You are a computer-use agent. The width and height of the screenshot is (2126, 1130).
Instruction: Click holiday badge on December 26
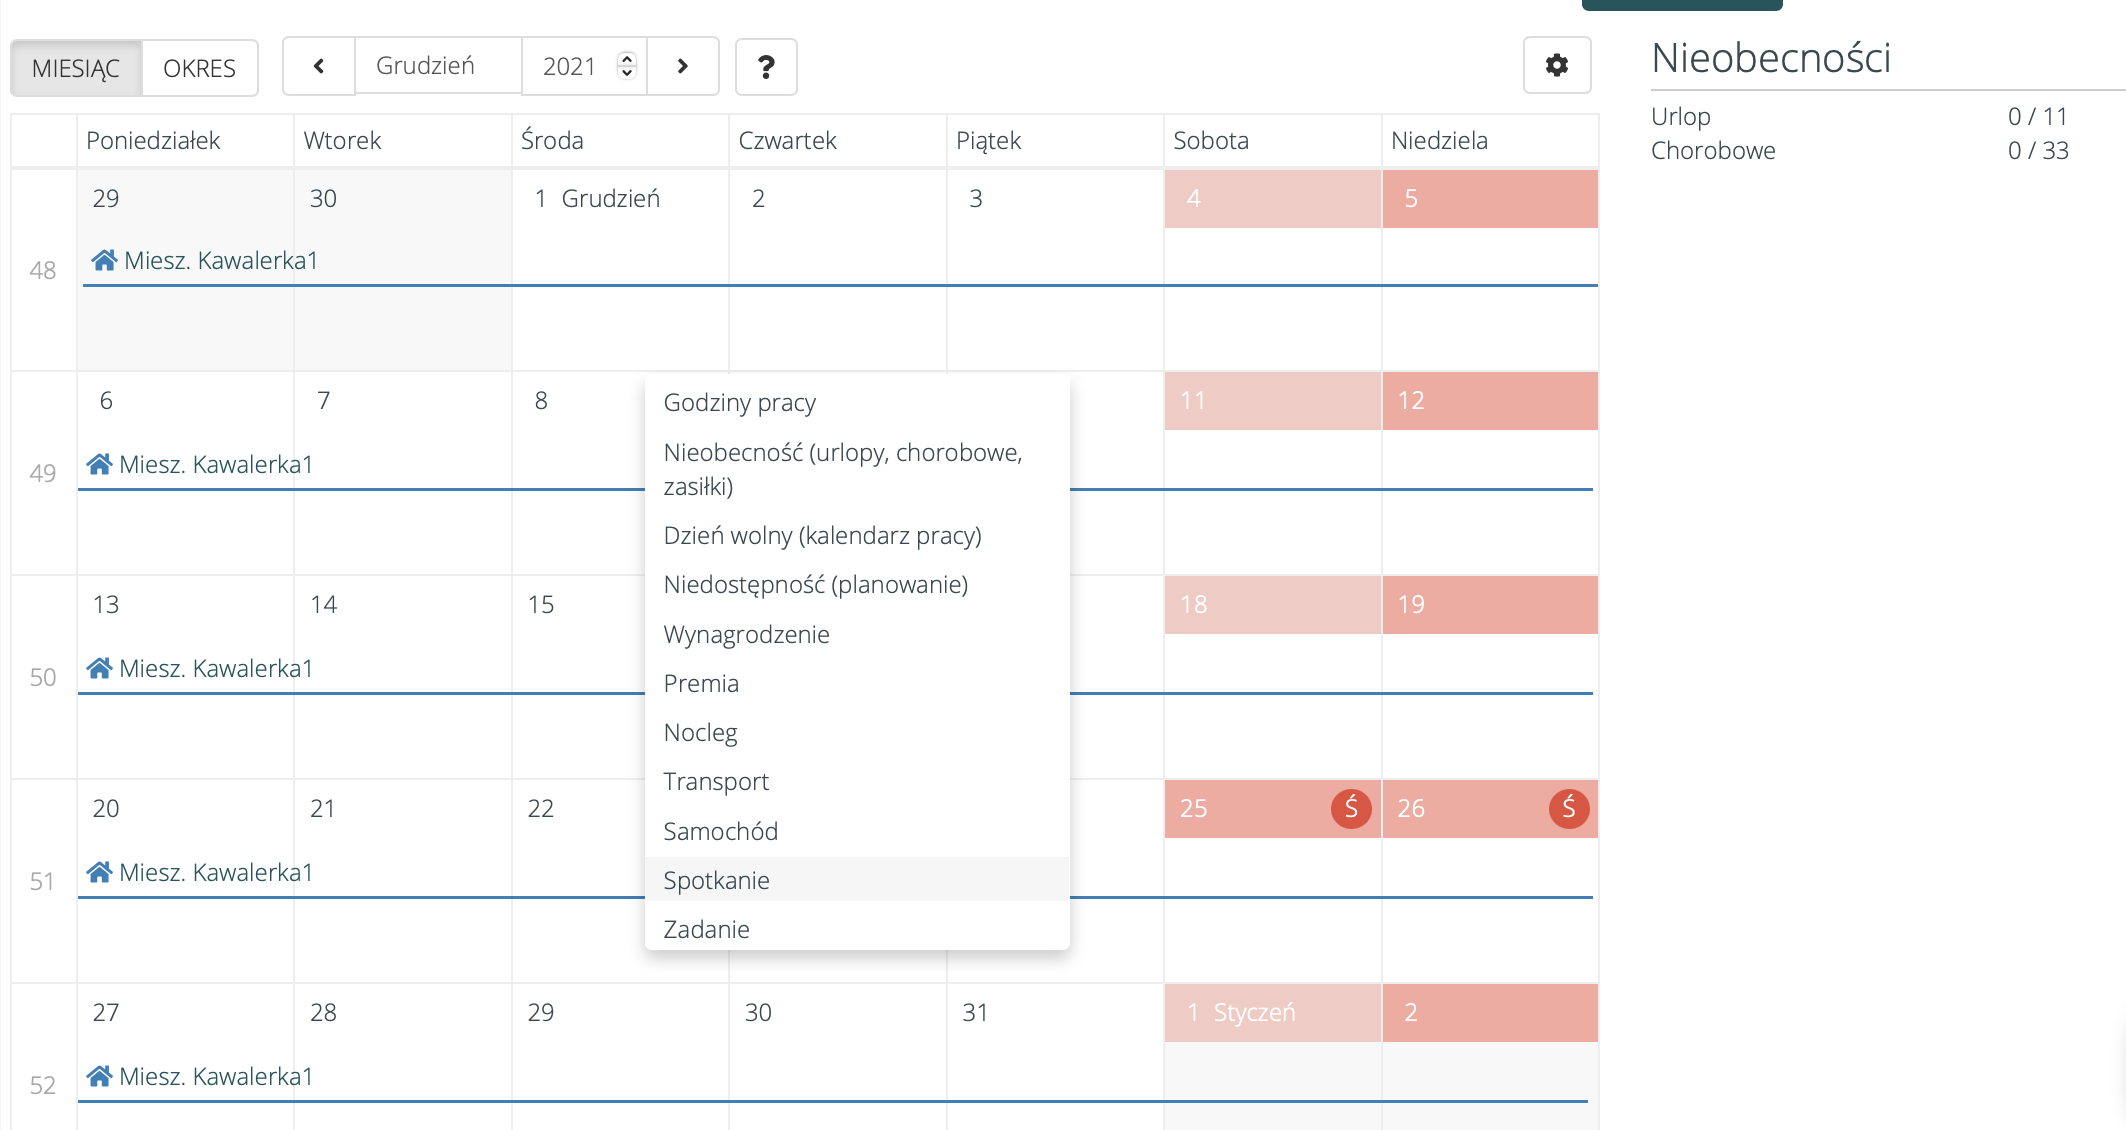click(x=1568, y=808)
